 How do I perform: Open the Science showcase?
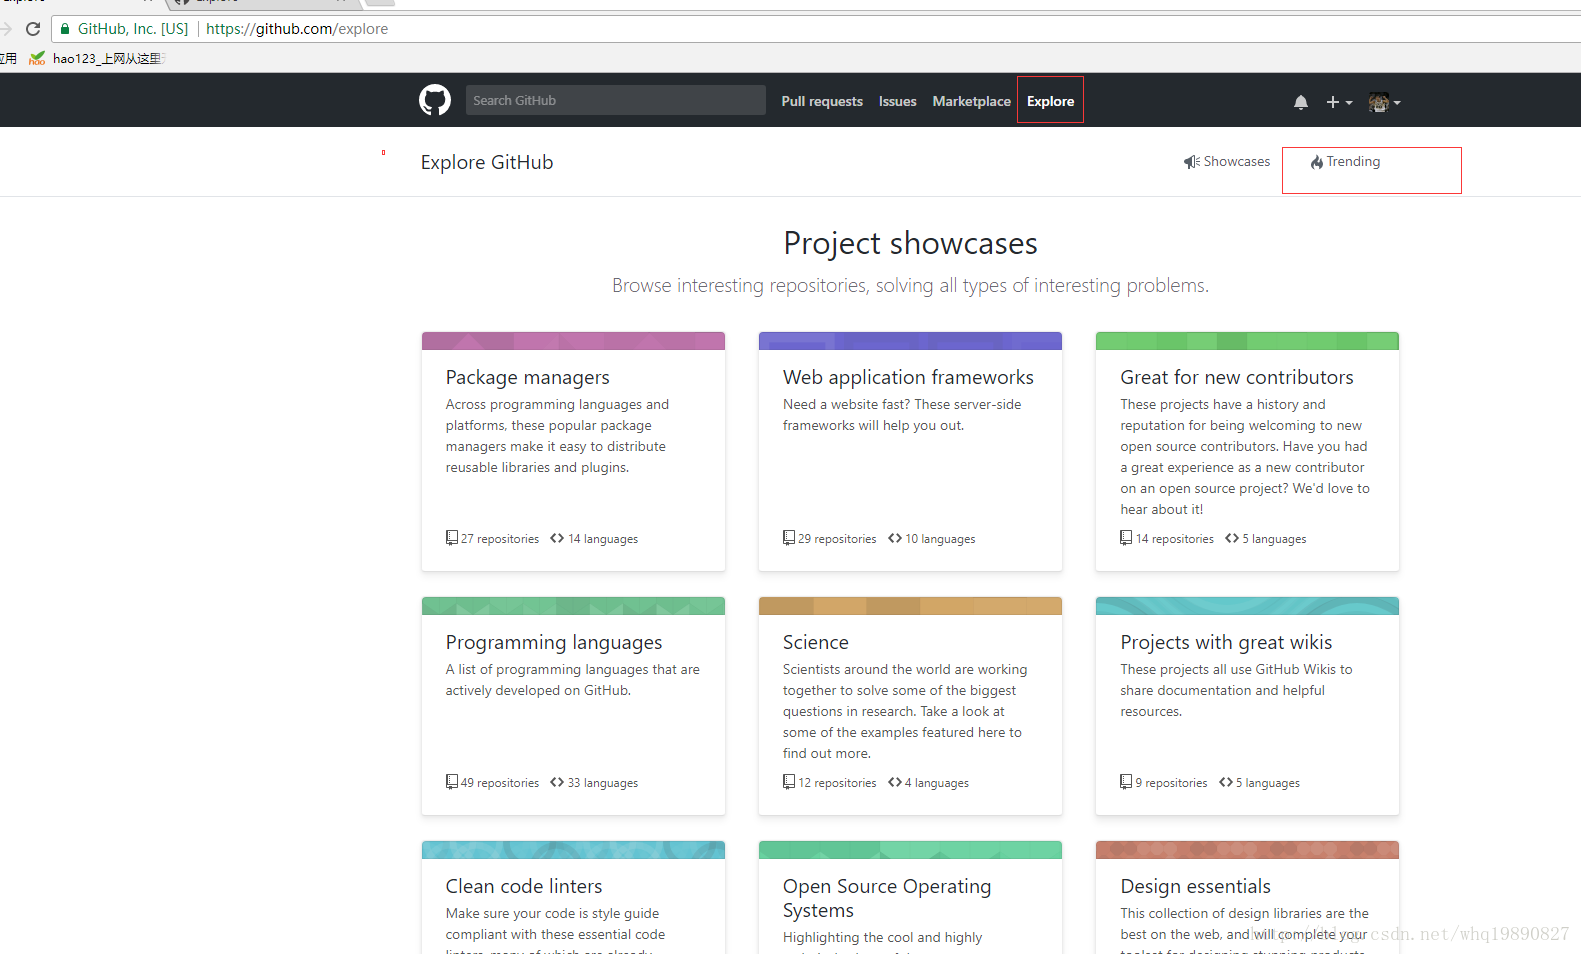(x=816, y=642)
